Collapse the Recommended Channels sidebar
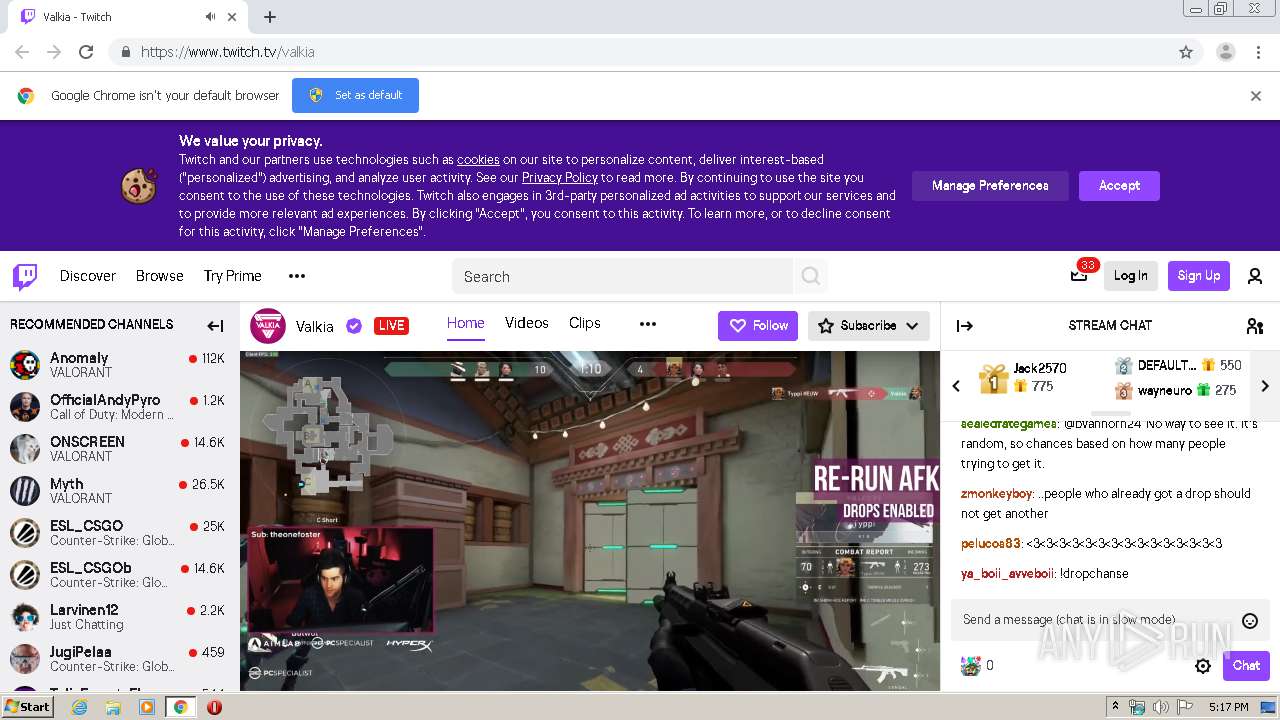 coord(215,325)
